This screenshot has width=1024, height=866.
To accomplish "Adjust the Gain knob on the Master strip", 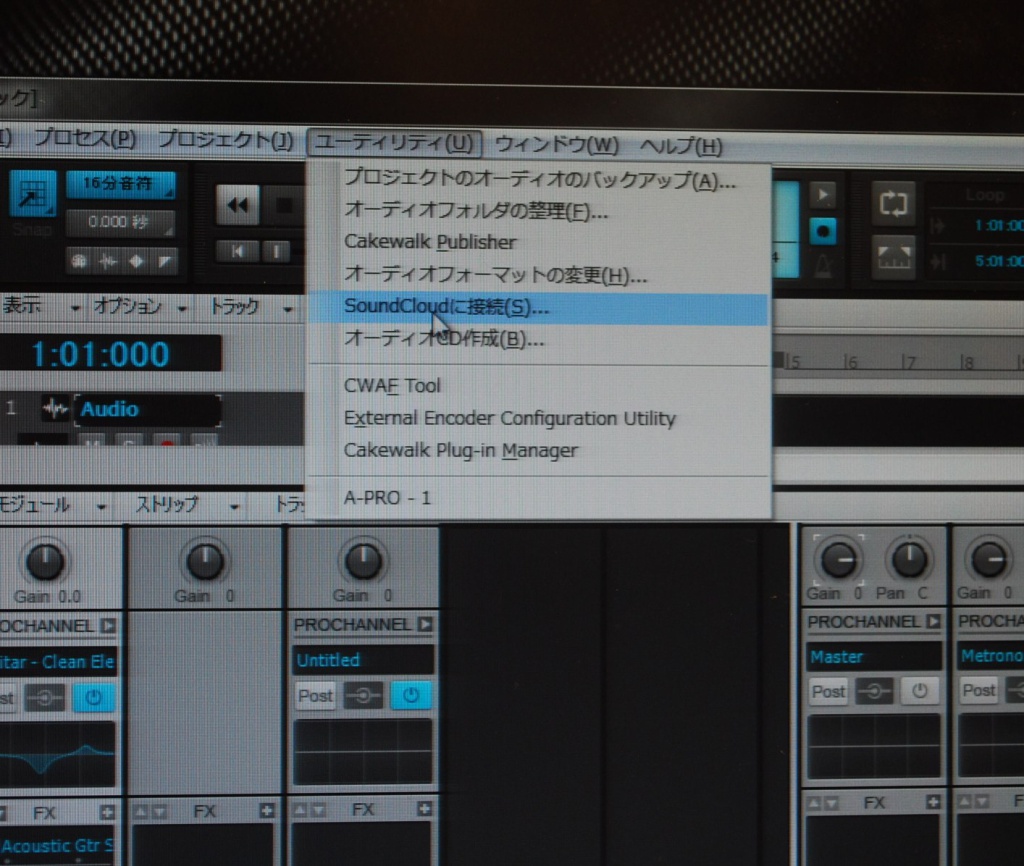I will pos(839,560).
